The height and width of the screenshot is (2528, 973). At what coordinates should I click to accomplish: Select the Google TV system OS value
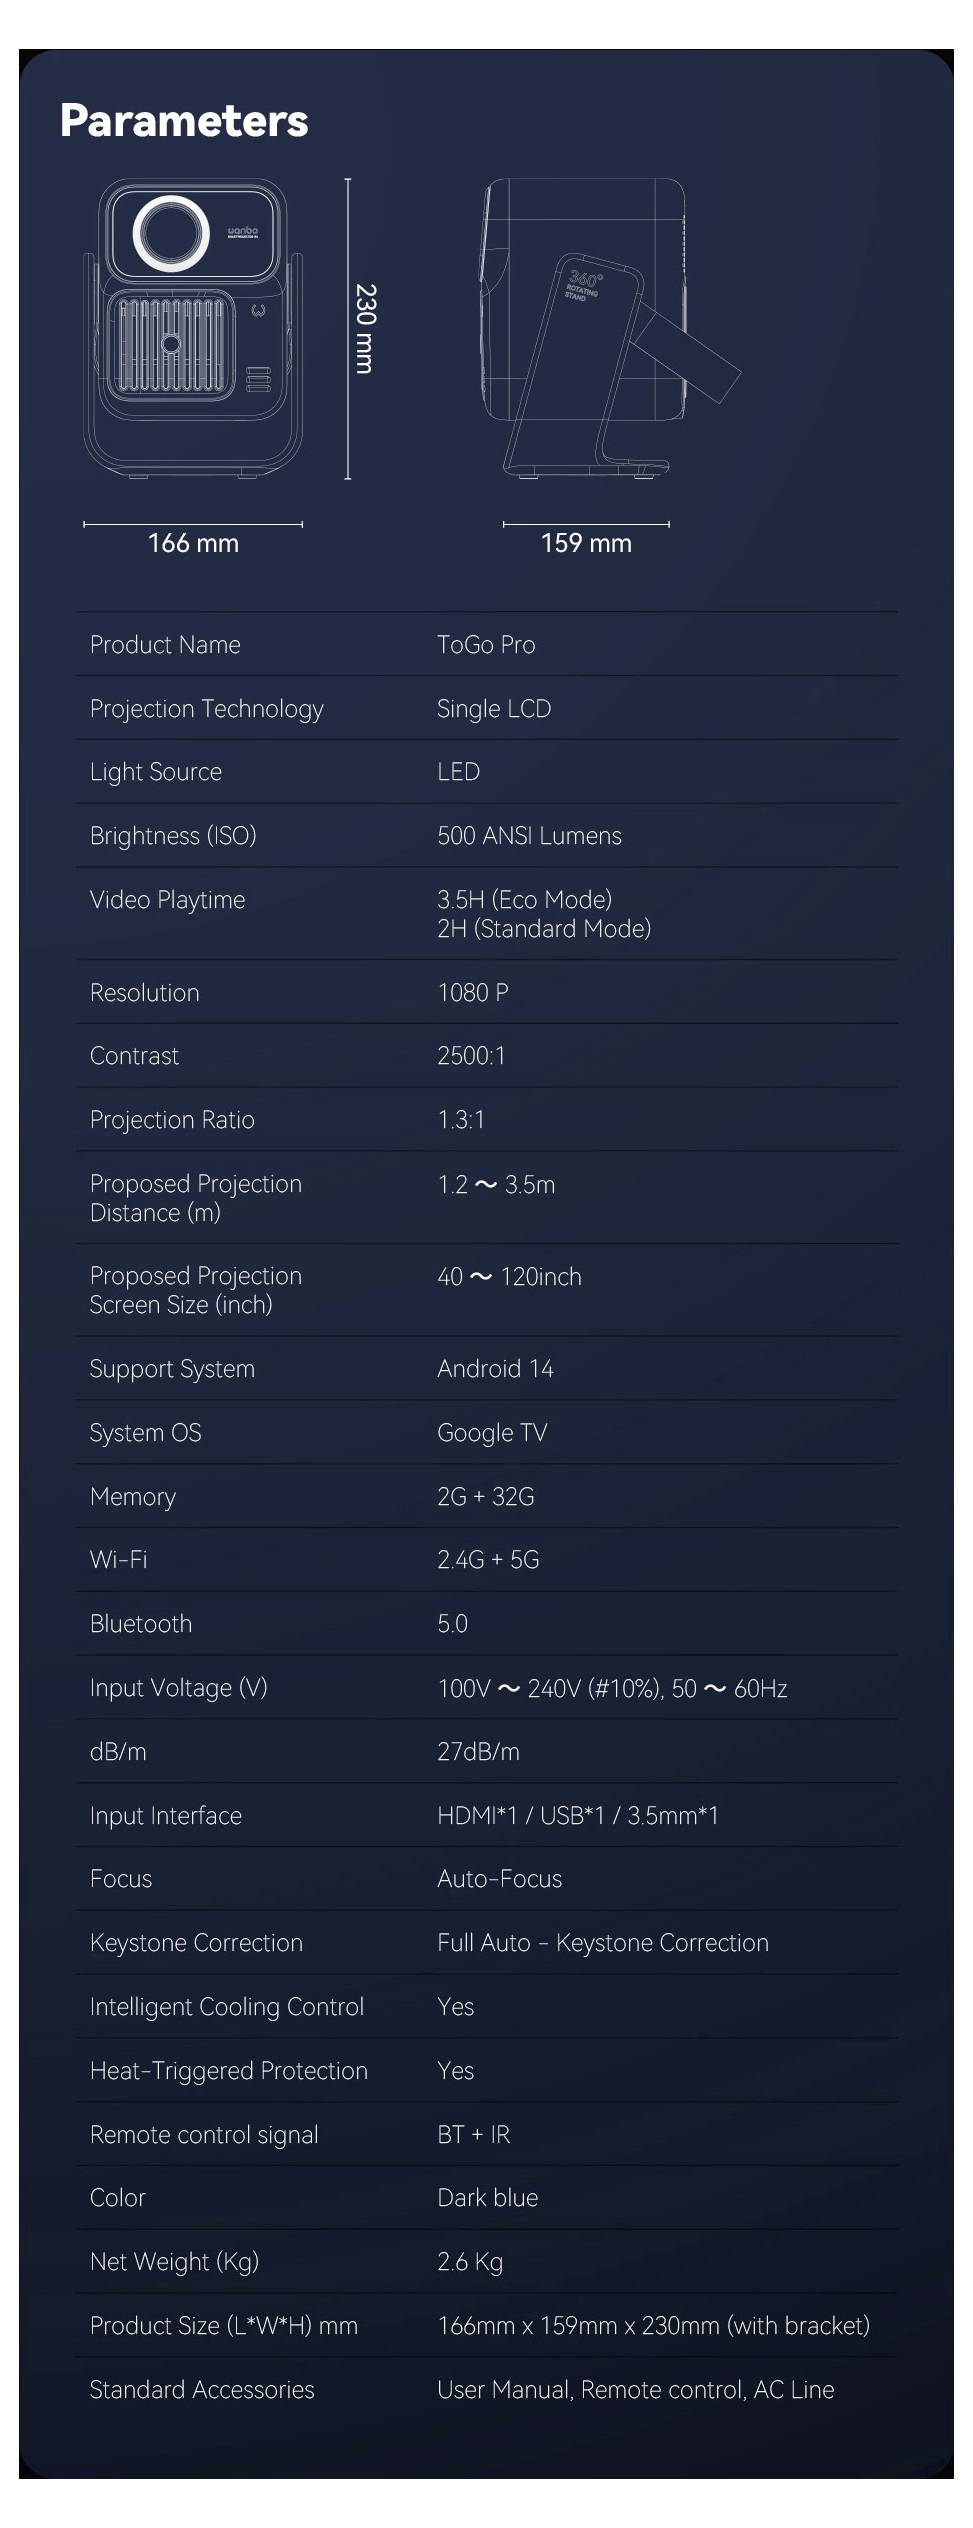(x=492, y=1433)
